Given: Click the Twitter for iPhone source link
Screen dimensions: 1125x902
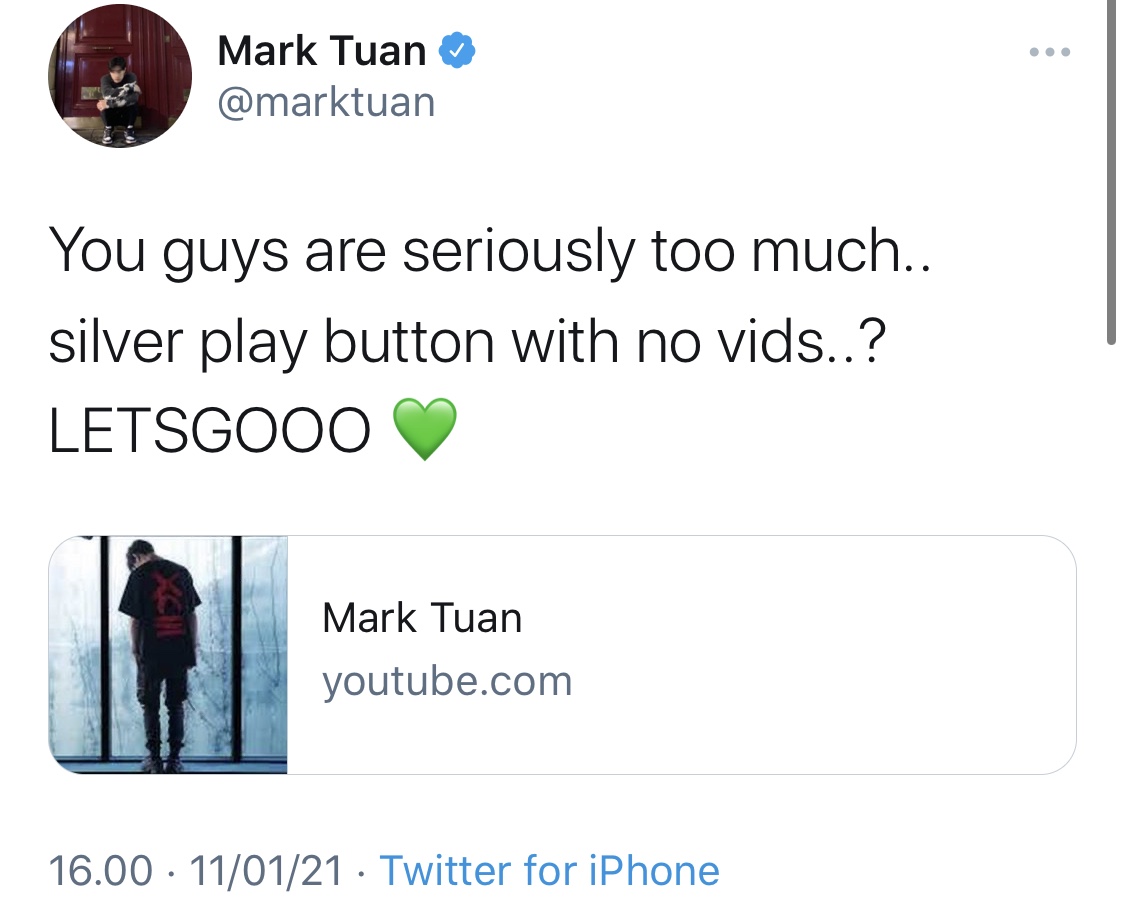Looking at the screenshot, I should point(549,870).
